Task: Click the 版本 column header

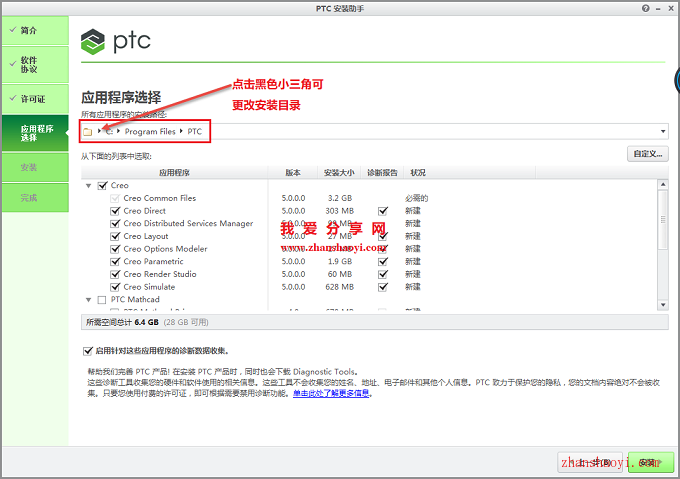Action: click(x=293, y=173)
